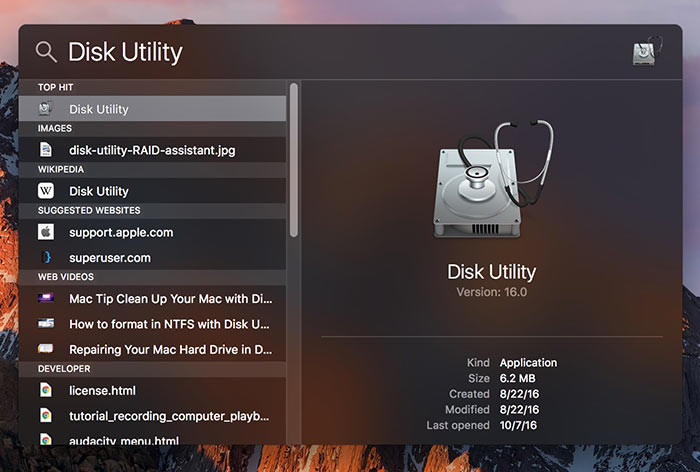Click the SUGGESTED WEBSITES section header
Image resolution: width=700 pixels, height=472 pixels.
click(x=89, y=210)
